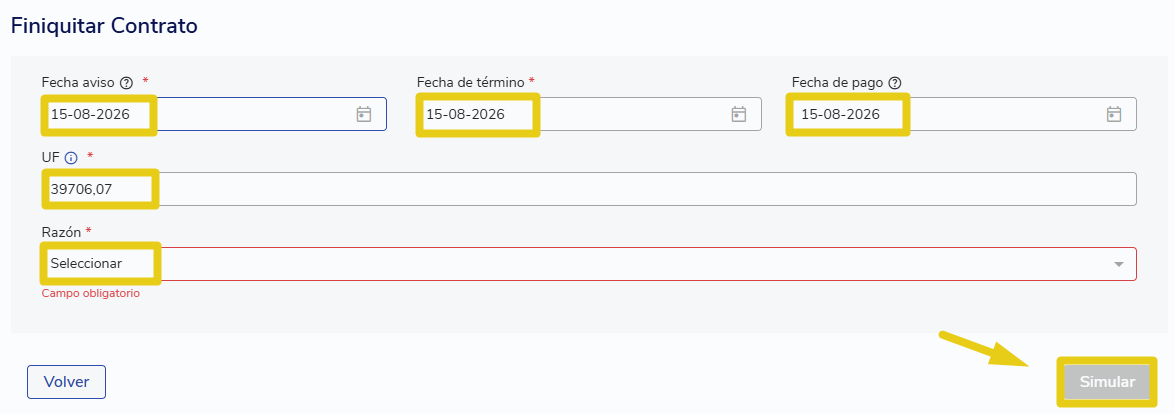1175x414 pixels.
Task: Click the Finiquitar Contrato heading
Action: tap(104, 26)
